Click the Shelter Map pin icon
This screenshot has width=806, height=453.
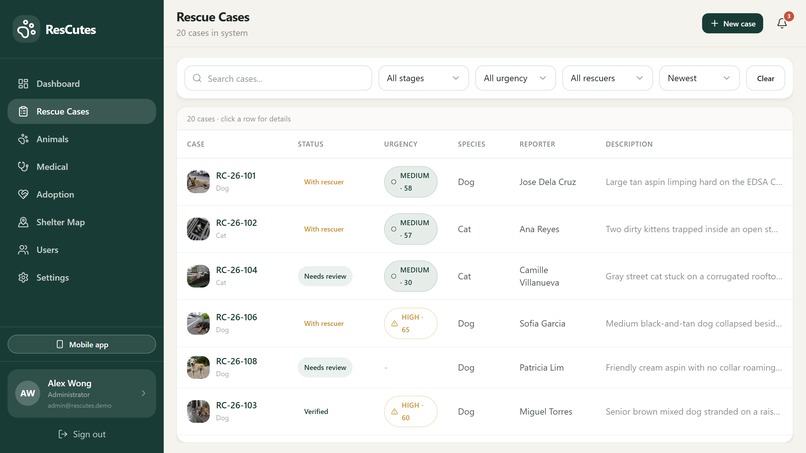coord(23,222)
